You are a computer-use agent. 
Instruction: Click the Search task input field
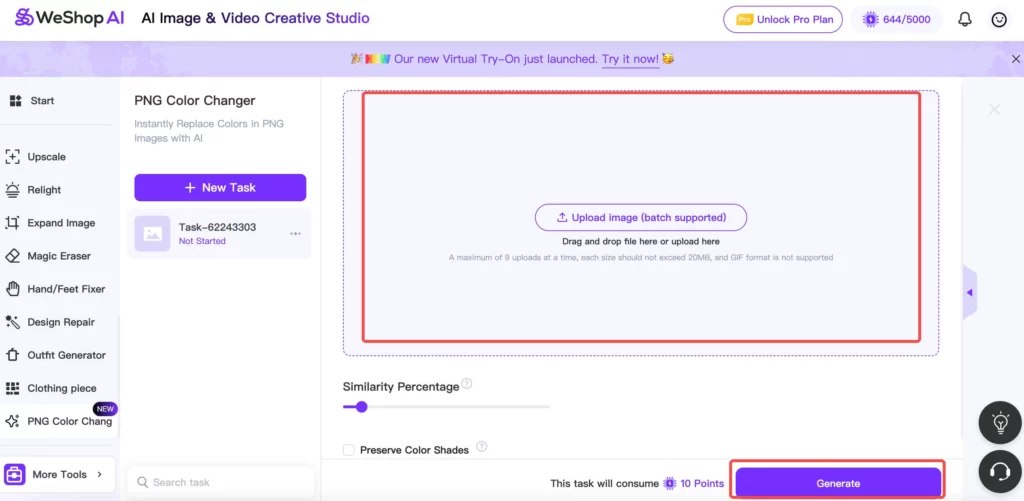(x=220, y=483)
